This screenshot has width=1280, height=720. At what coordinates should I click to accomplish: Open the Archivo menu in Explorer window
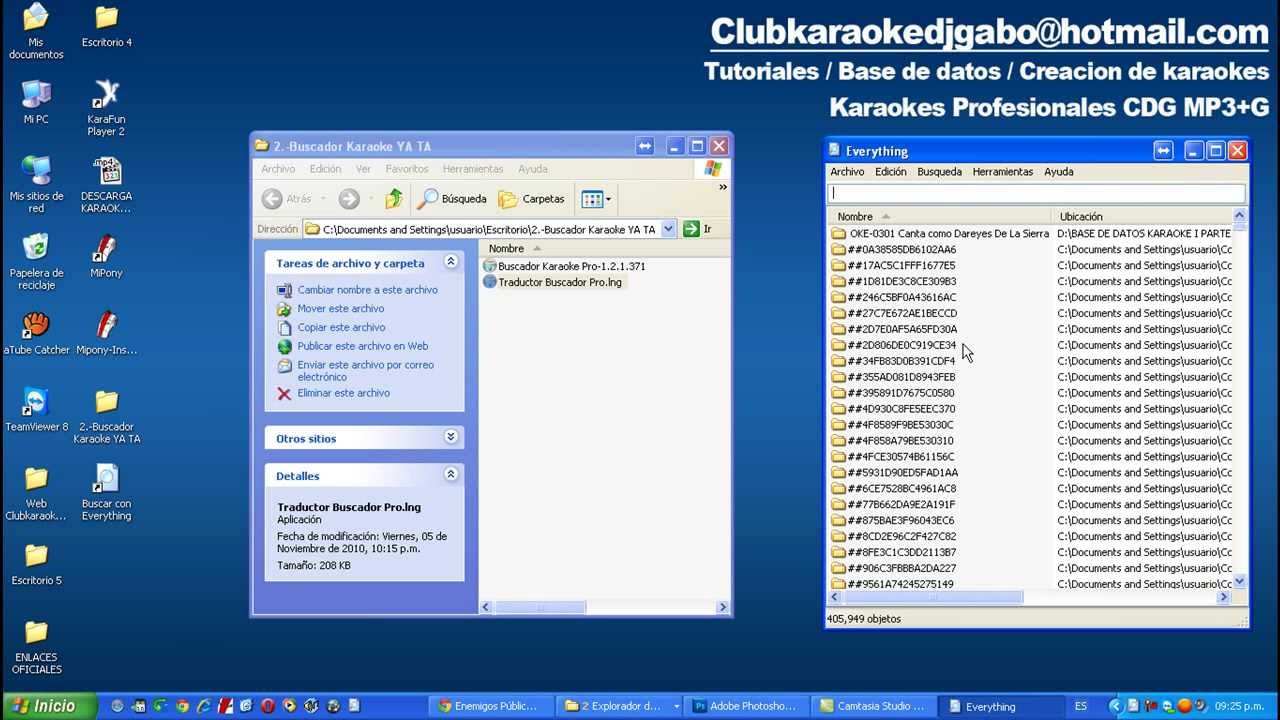278,169
